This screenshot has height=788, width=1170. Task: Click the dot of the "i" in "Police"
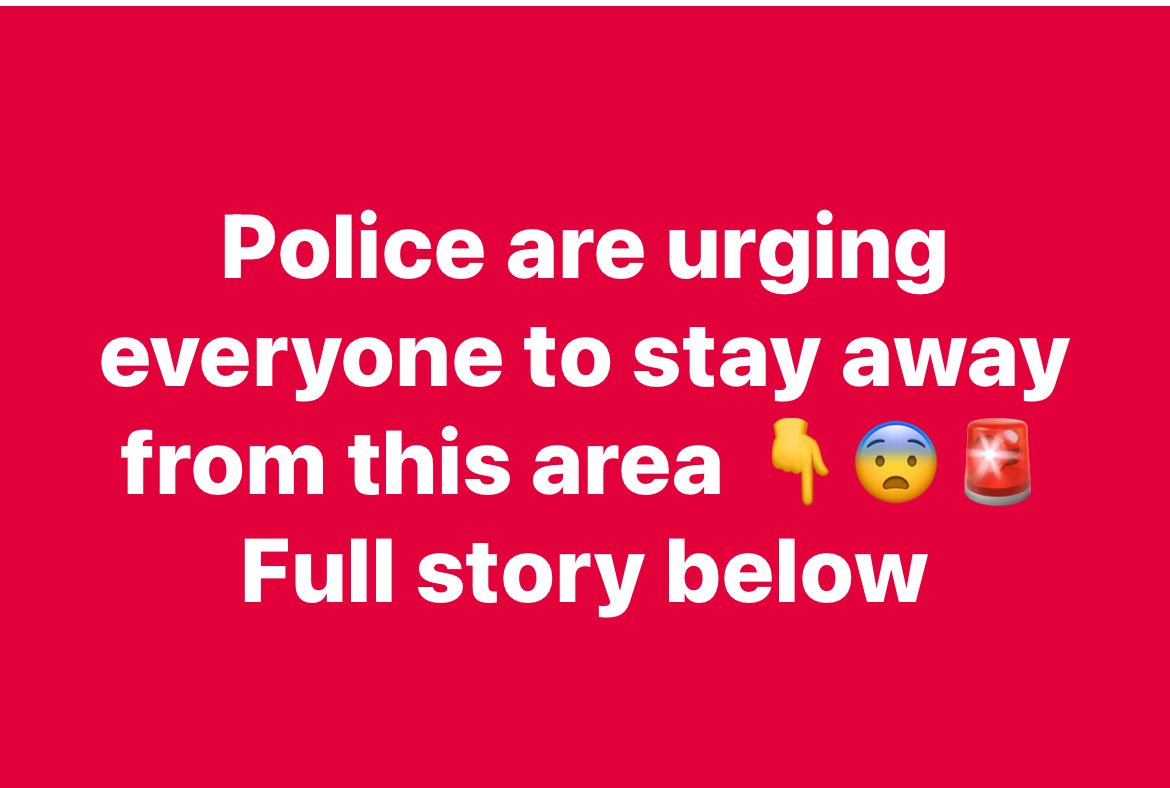tap(368, 217)
